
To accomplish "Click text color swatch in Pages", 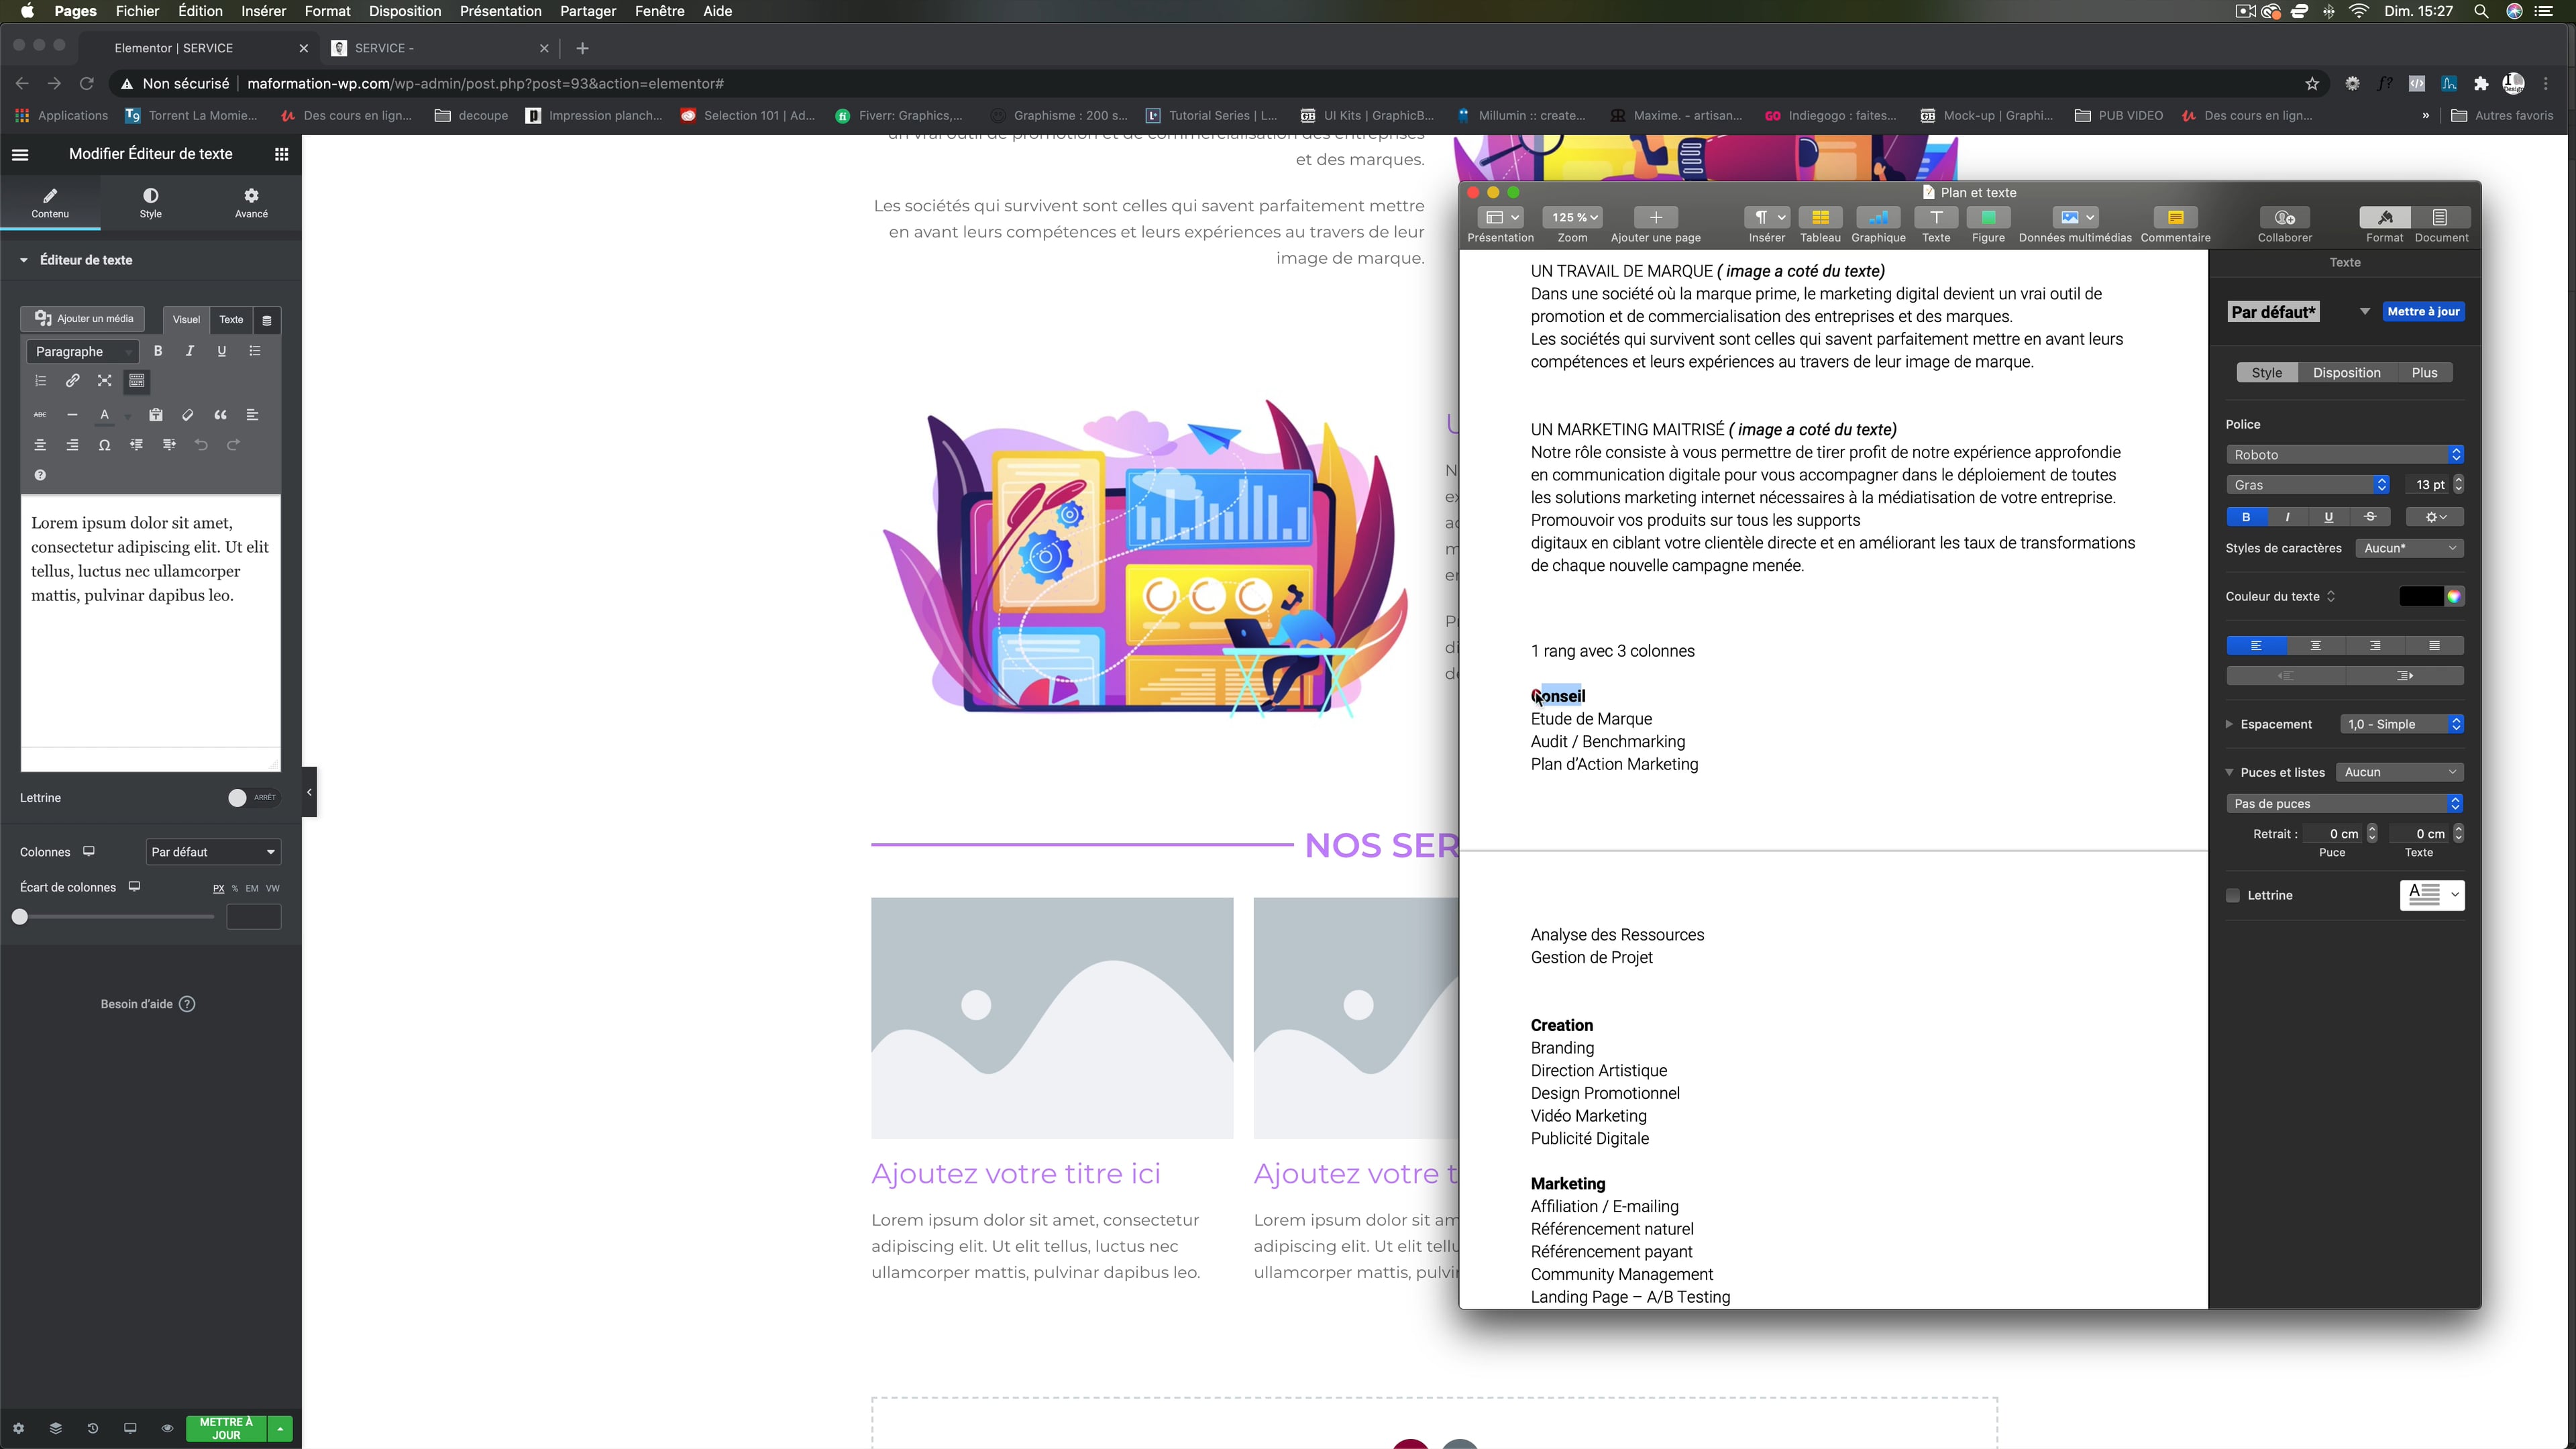I will click(x=2420, y=597).
